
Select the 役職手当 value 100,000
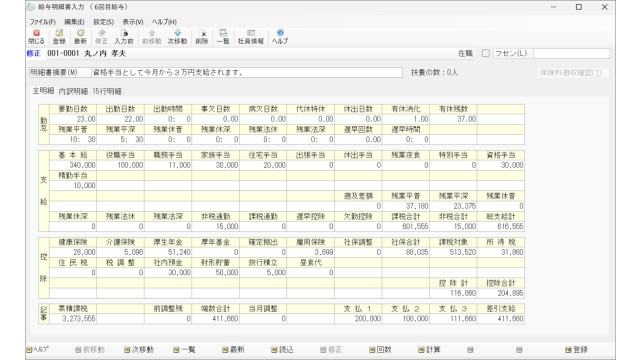(120, 165)
